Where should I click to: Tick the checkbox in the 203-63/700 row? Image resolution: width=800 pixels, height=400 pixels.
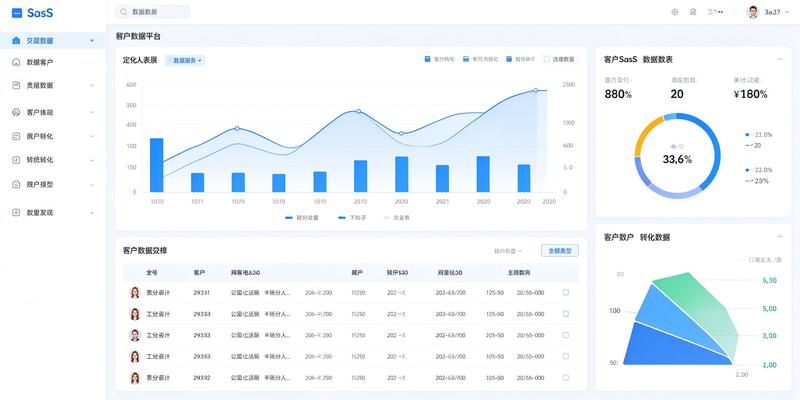[565, 314]
